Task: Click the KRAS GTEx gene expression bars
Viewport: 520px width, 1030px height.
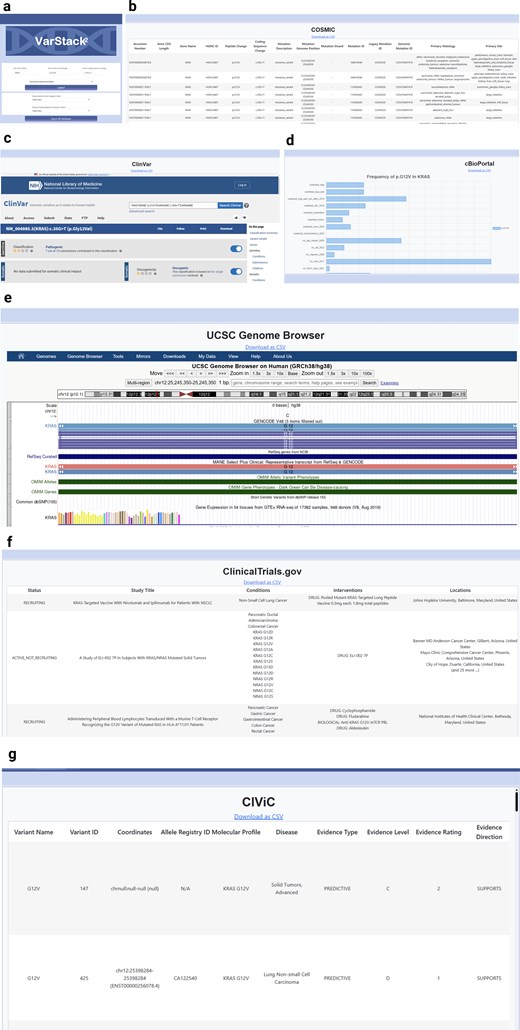Action: click(120, 518)
